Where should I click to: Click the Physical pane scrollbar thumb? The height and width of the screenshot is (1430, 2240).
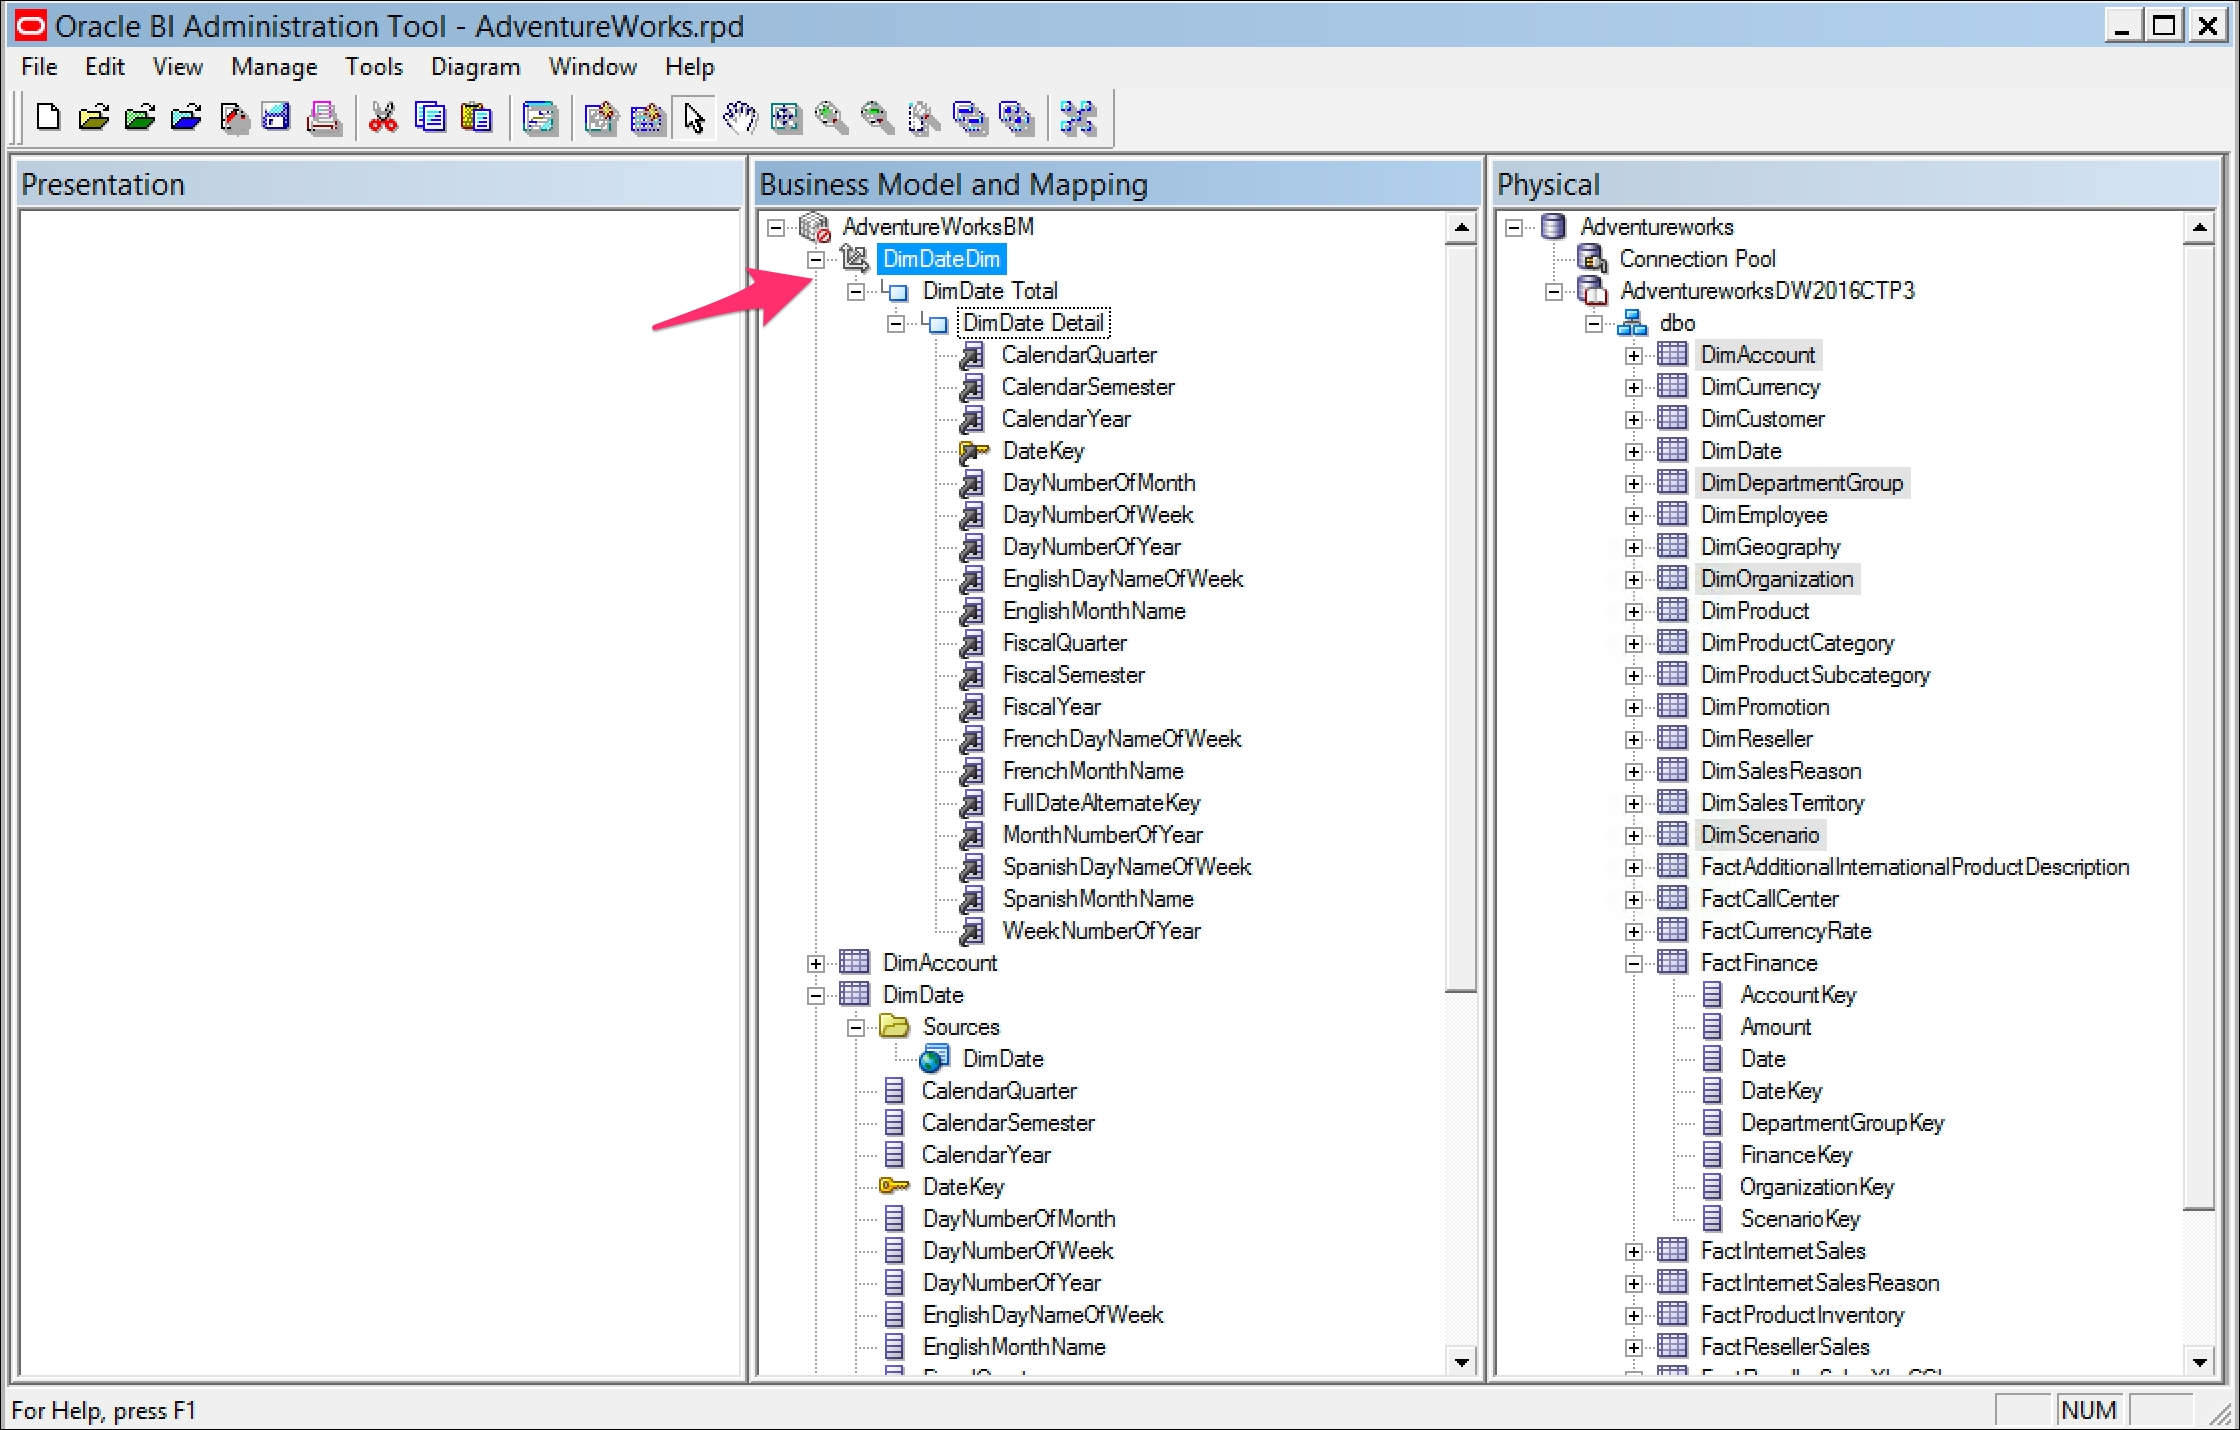coord(2199,727)
